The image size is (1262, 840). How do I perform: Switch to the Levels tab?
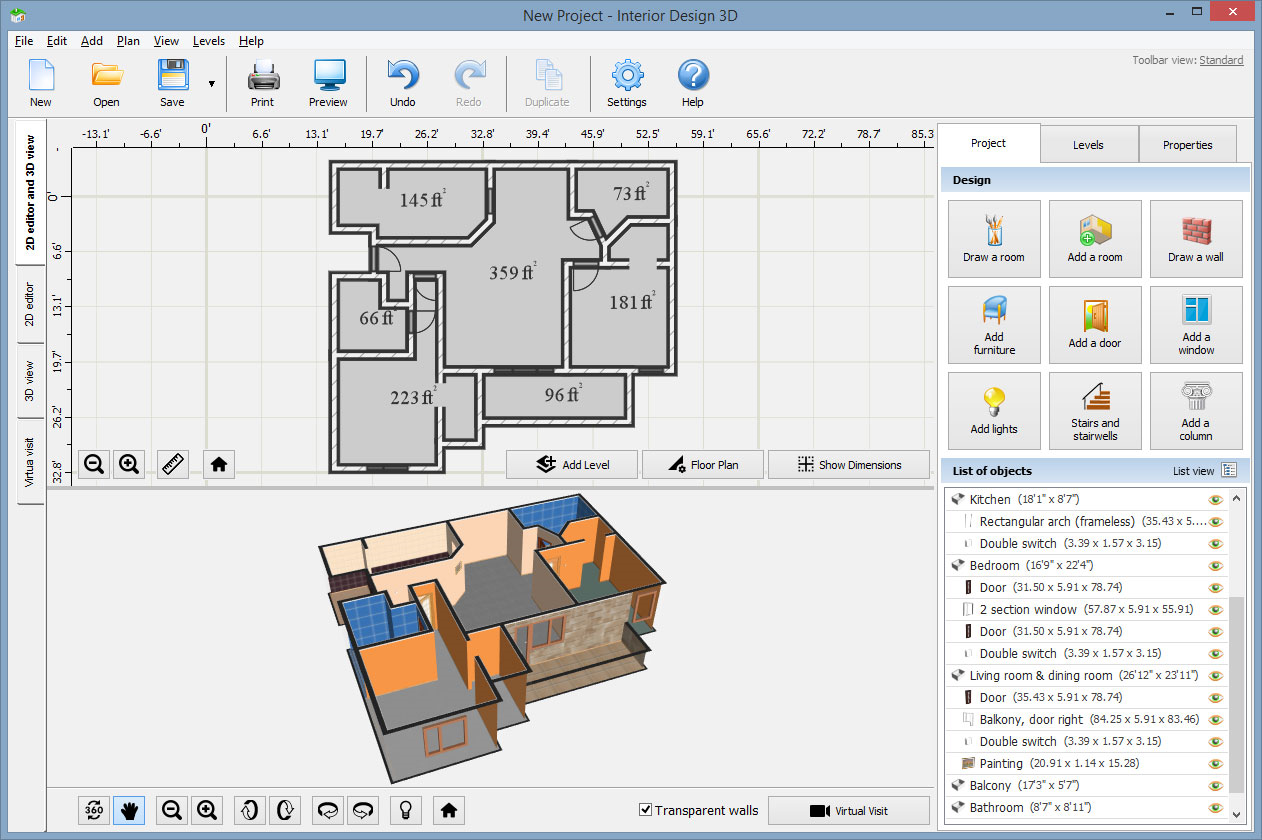click(1089, 143)
